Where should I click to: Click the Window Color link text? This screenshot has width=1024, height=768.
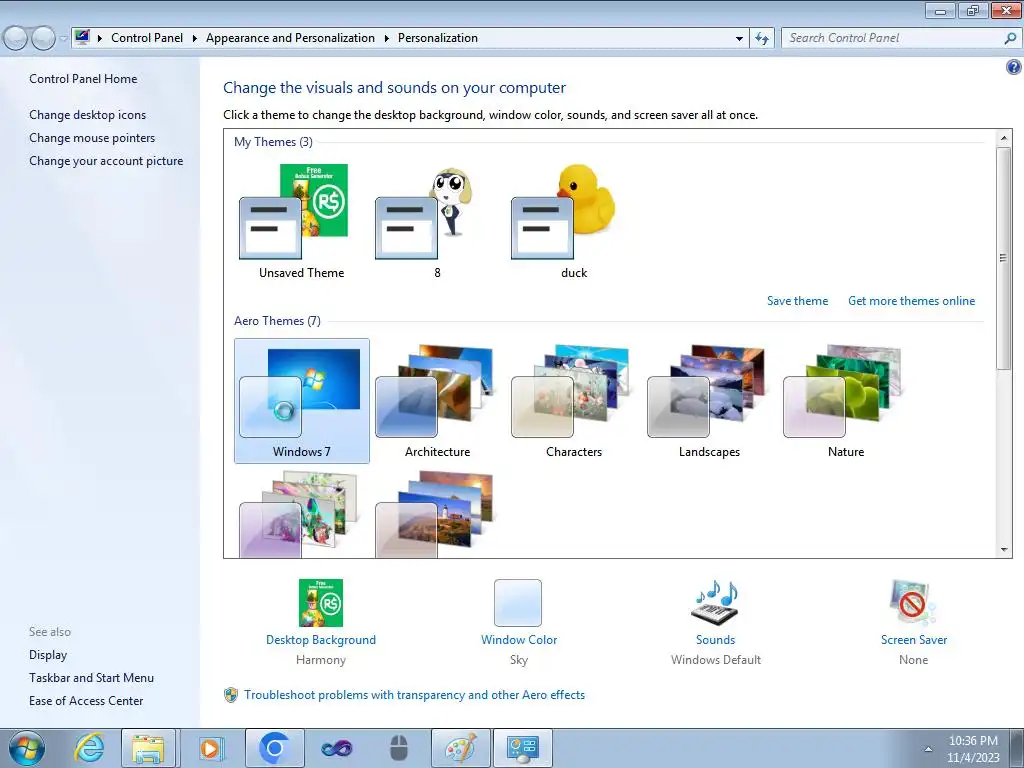(519, 640)
